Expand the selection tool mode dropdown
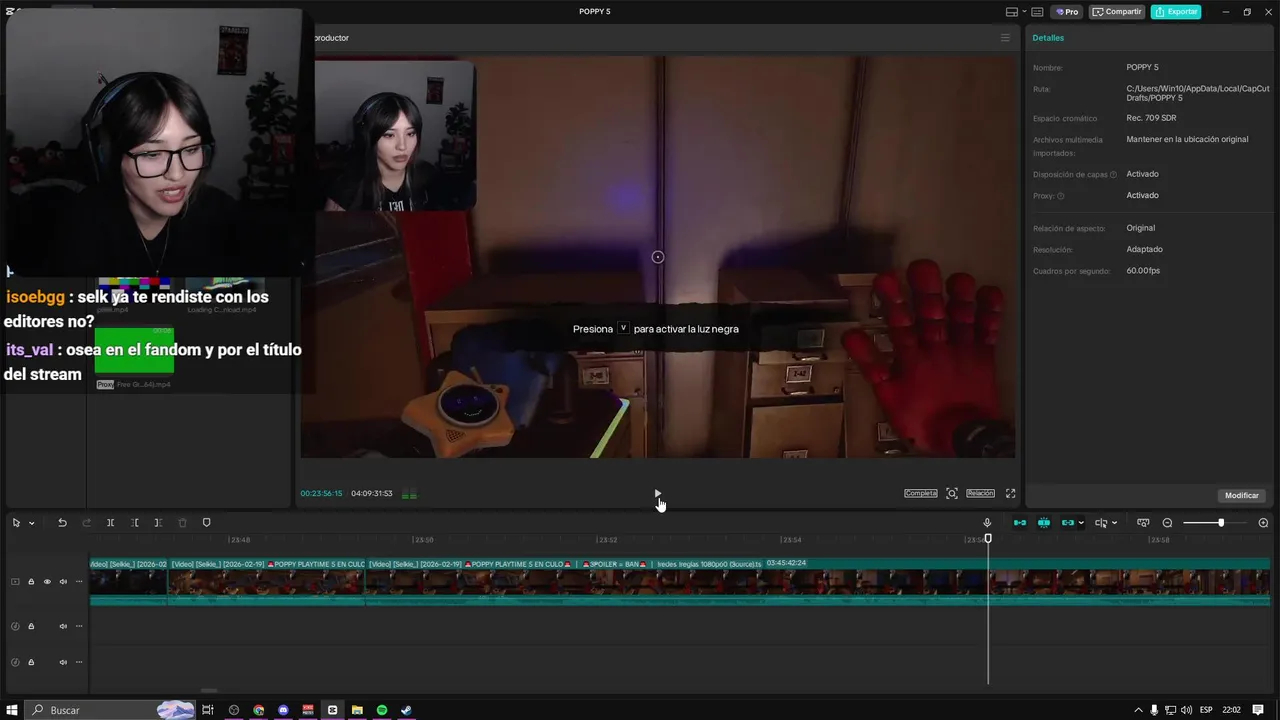Screen dimensions: 1280x720 point(31,523)
